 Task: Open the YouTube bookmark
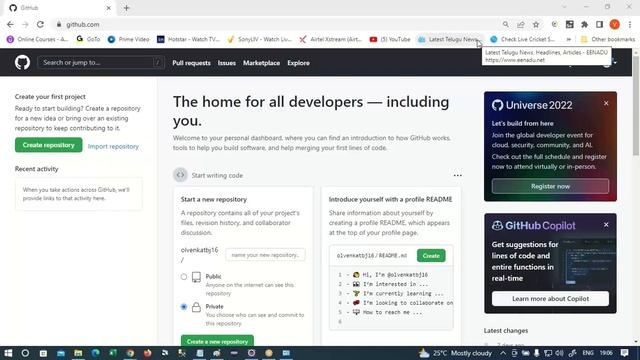pyautogui.click(x=390, y=39)
